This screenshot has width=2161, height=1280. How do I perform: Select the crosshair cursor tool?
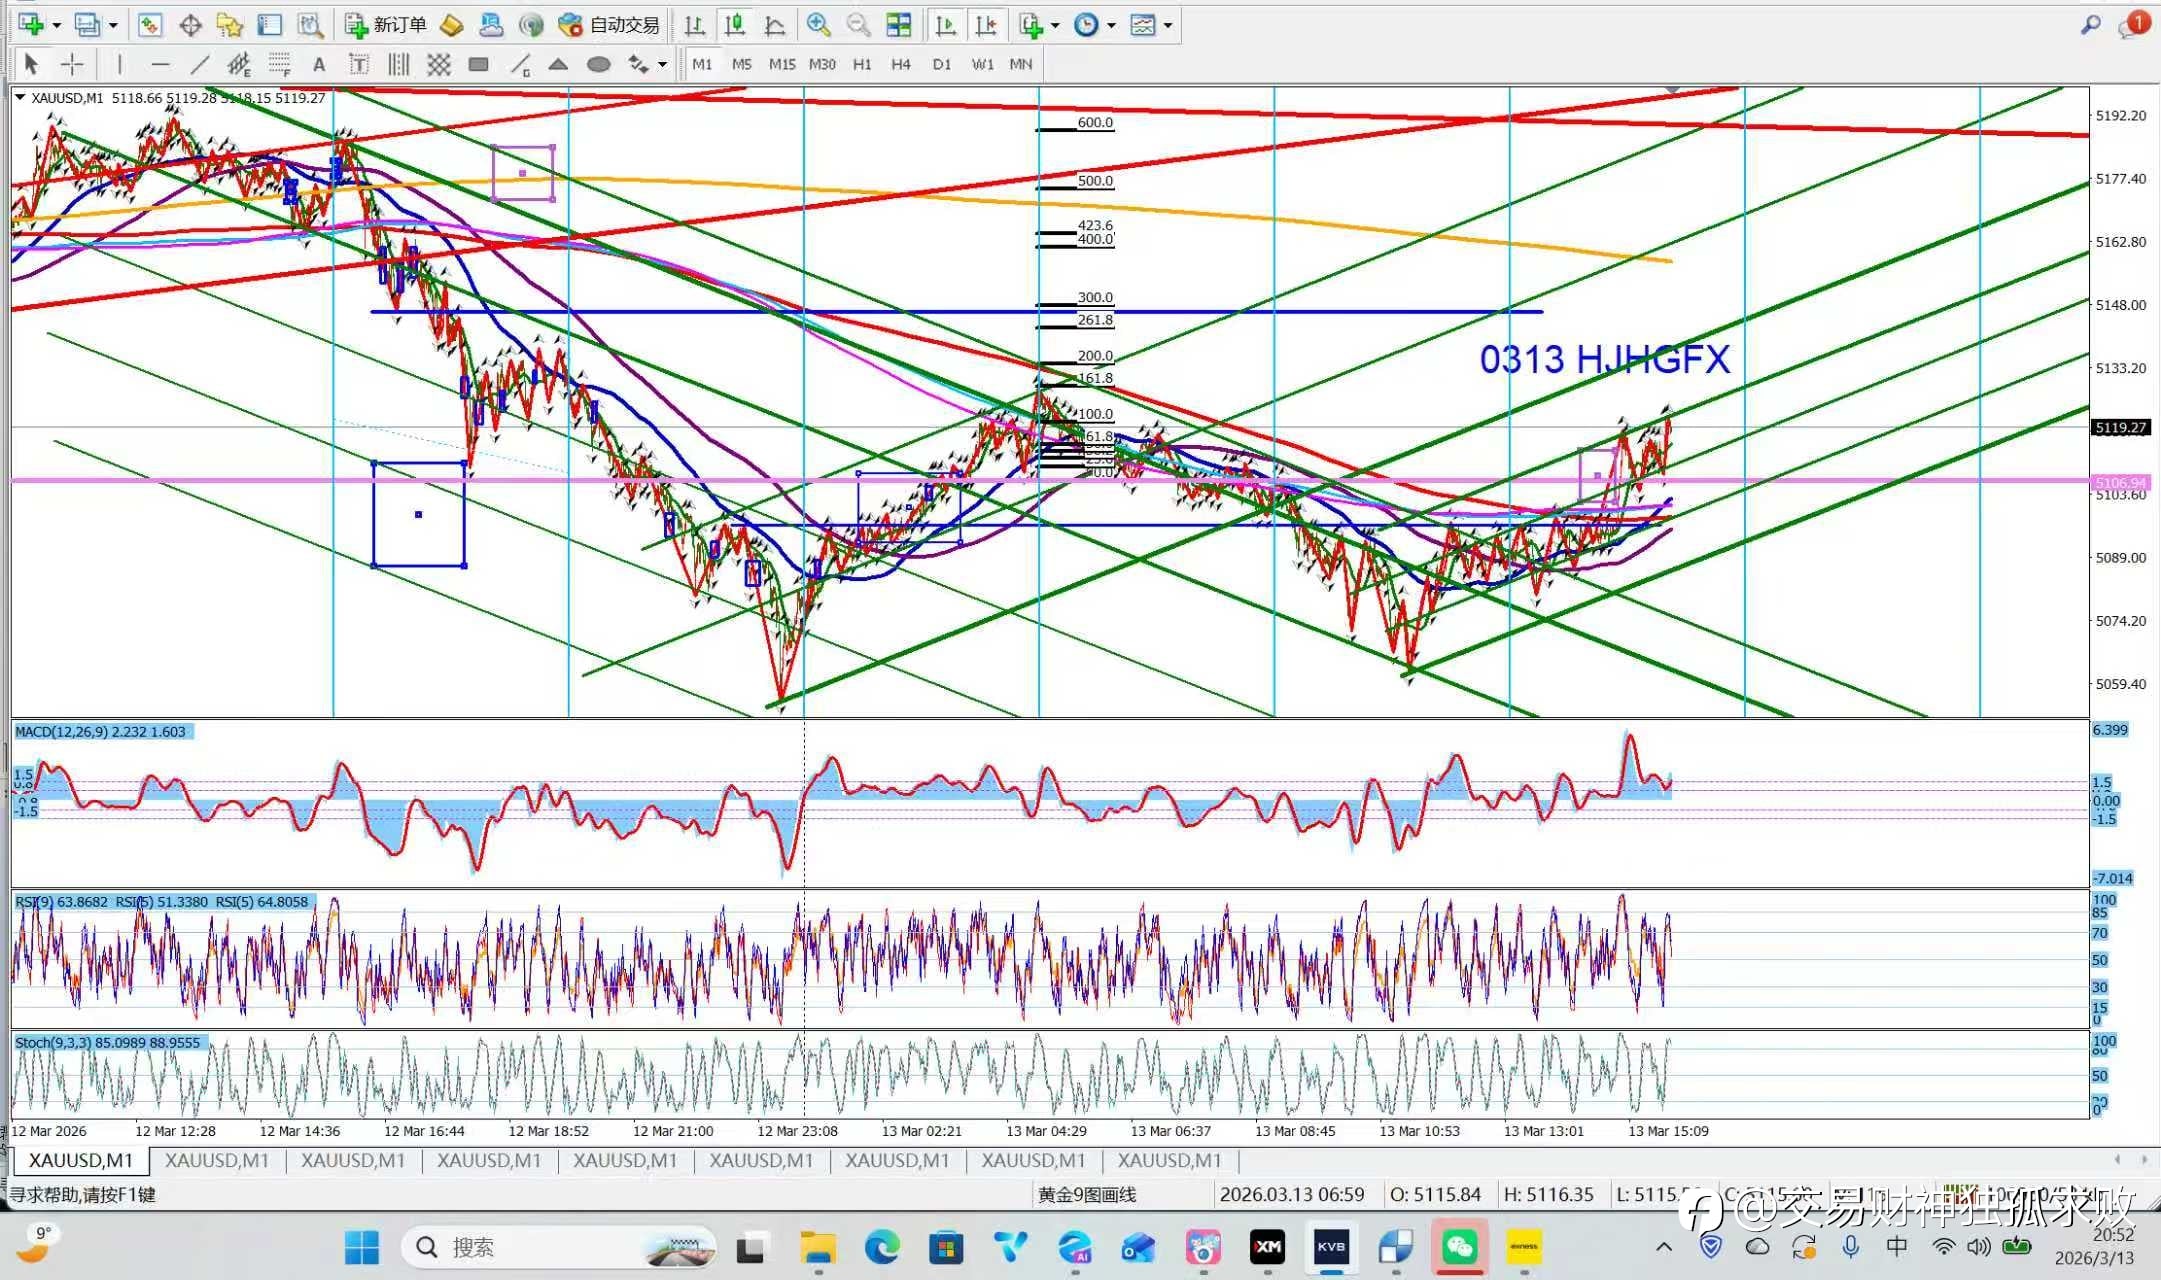pos(72,65)
